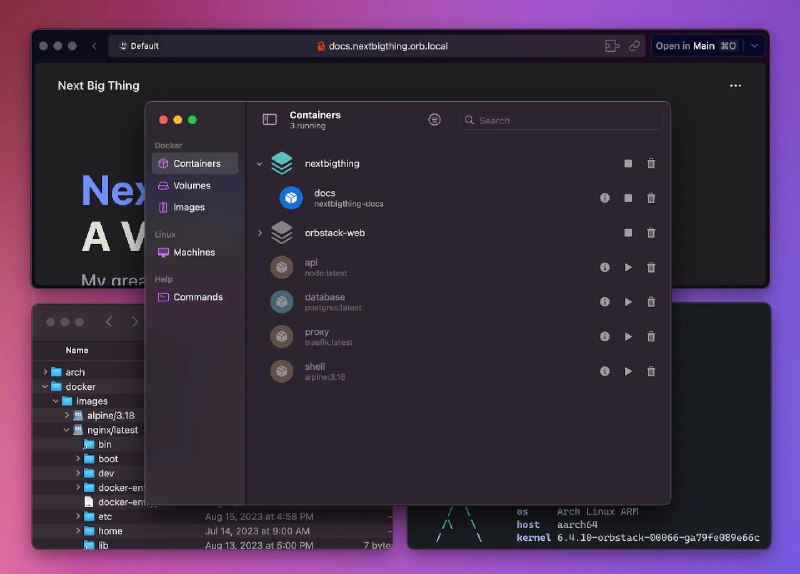Open Commands under Help
The image size is (800, 574).
[x=197, y=297]
